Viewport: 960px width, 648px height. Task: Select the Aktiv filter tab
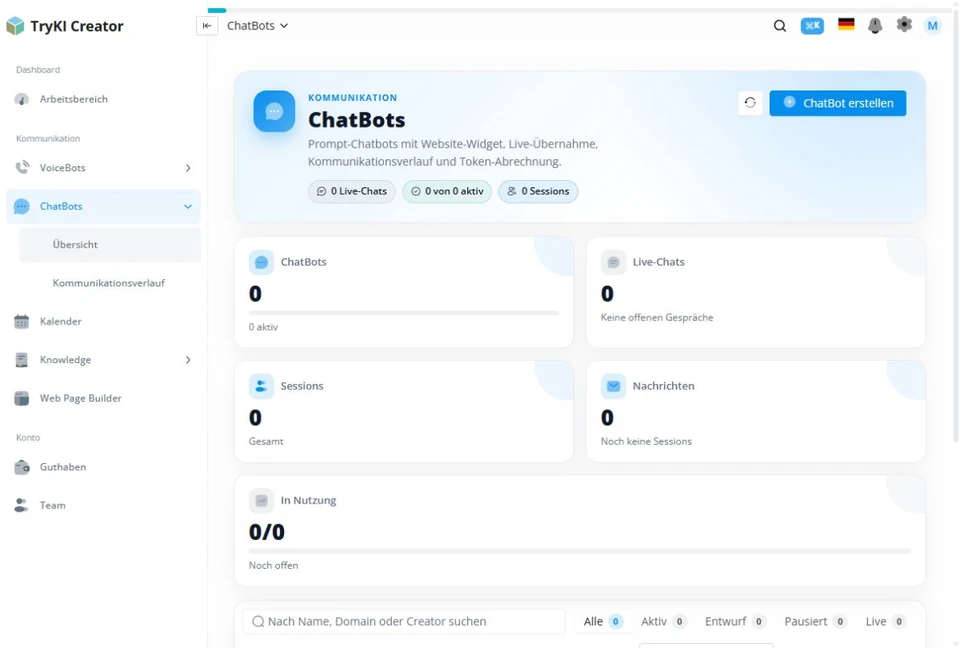663,622
